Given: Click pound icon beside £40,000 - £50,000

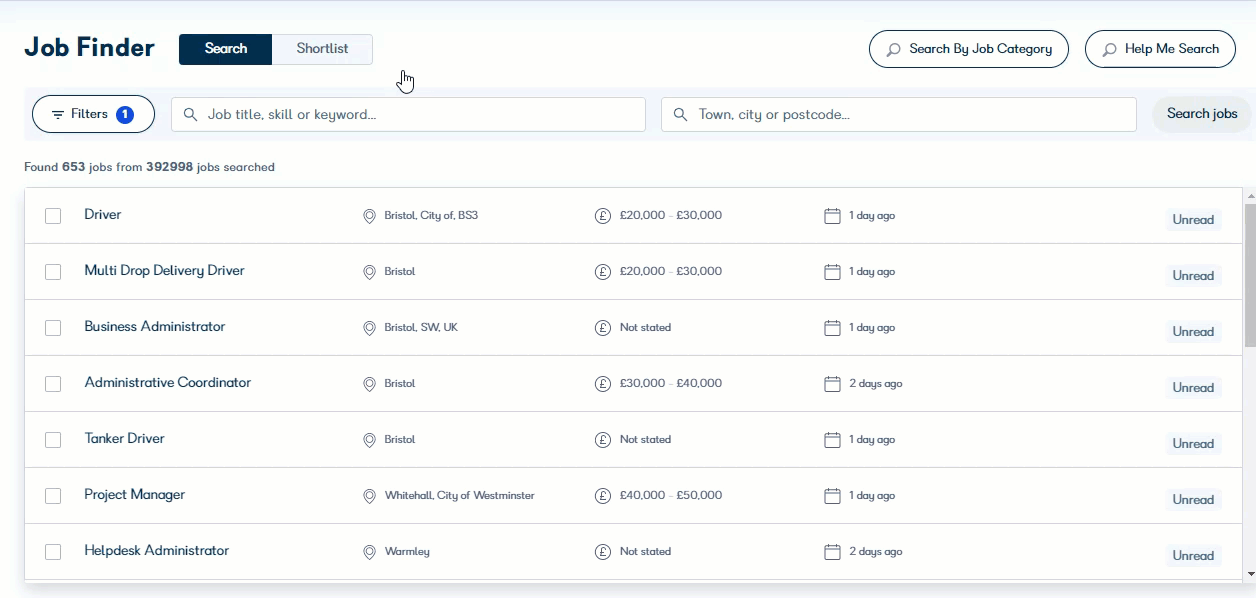Looking at the screenshot, I should pos(602,496).
